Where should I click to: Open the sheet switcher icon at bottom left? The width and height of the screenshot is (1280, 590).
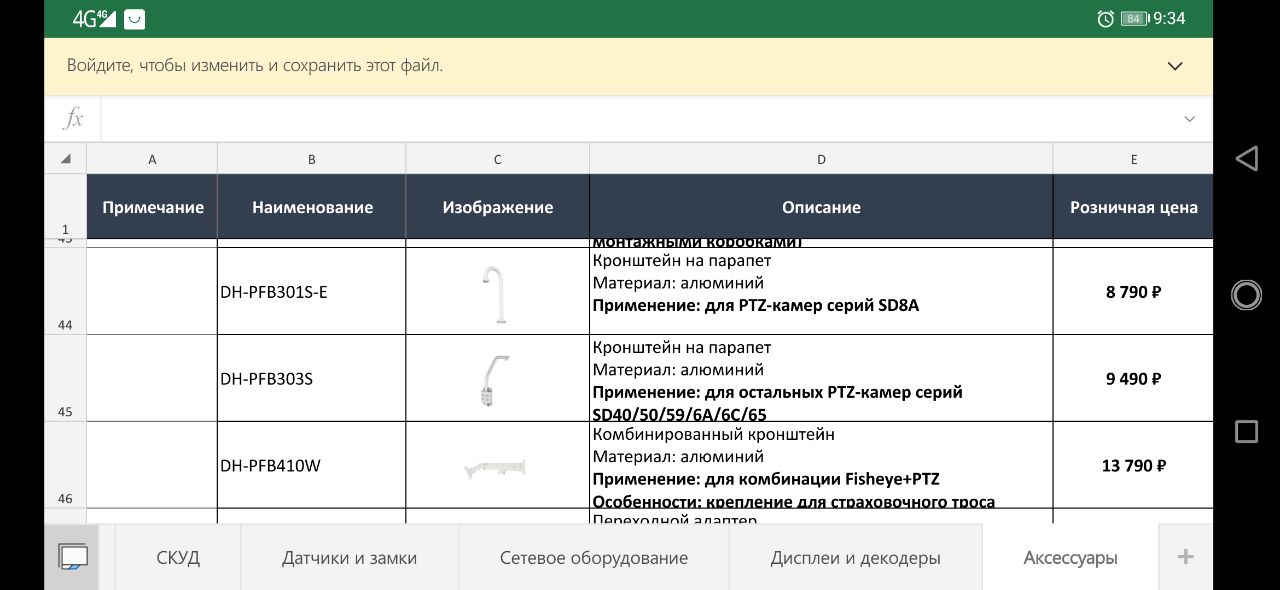point(73,557)
